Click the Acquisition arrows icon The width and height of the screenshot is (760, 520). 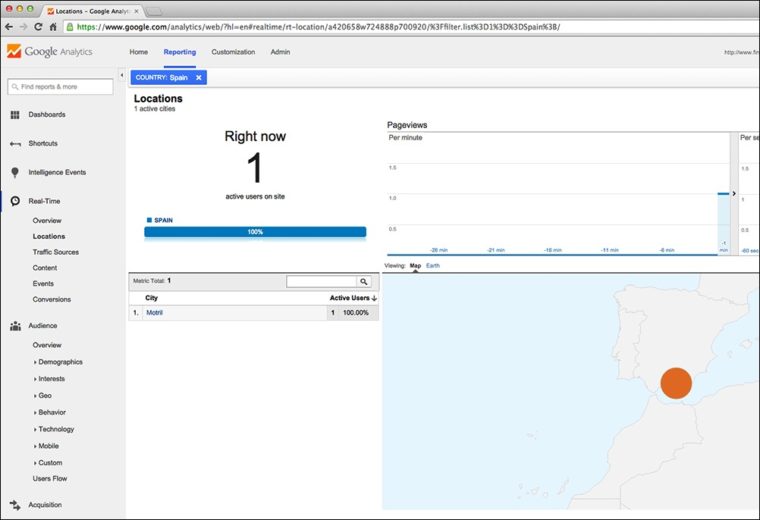point(15,505)
